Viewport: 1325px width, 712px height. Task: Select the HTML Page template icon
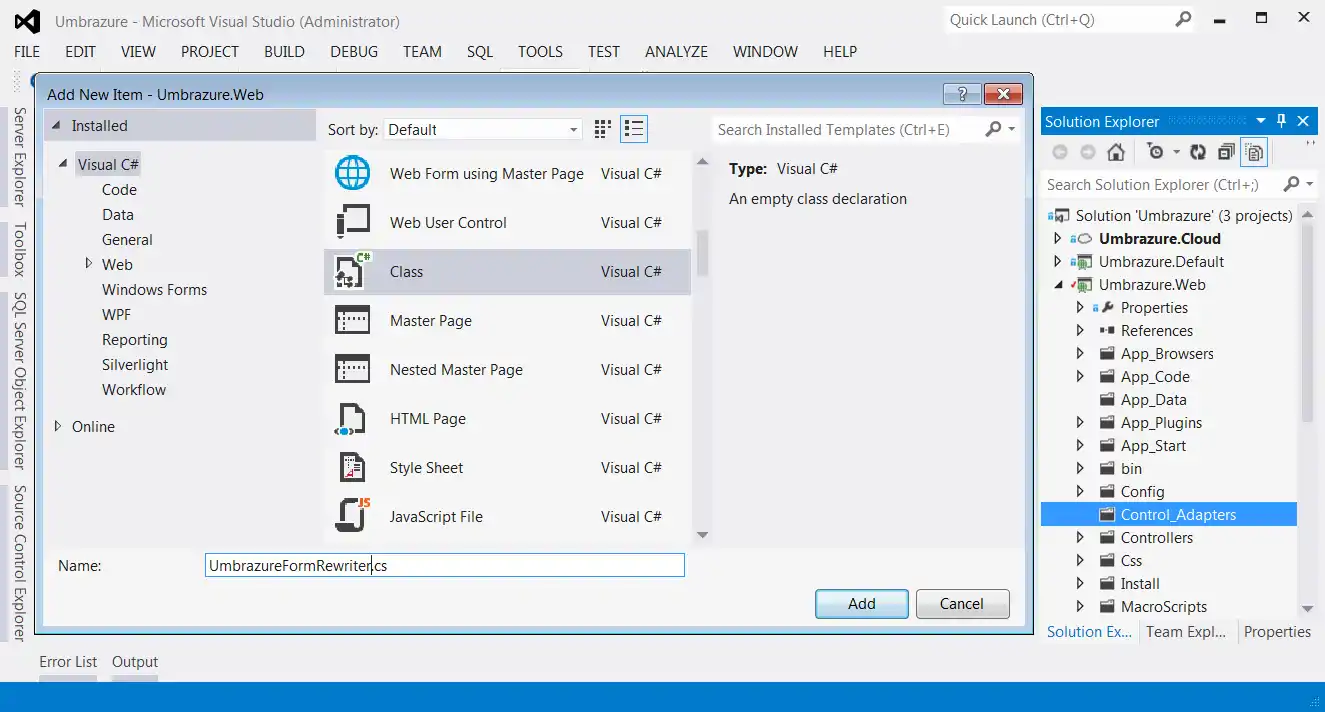[352, 418]
